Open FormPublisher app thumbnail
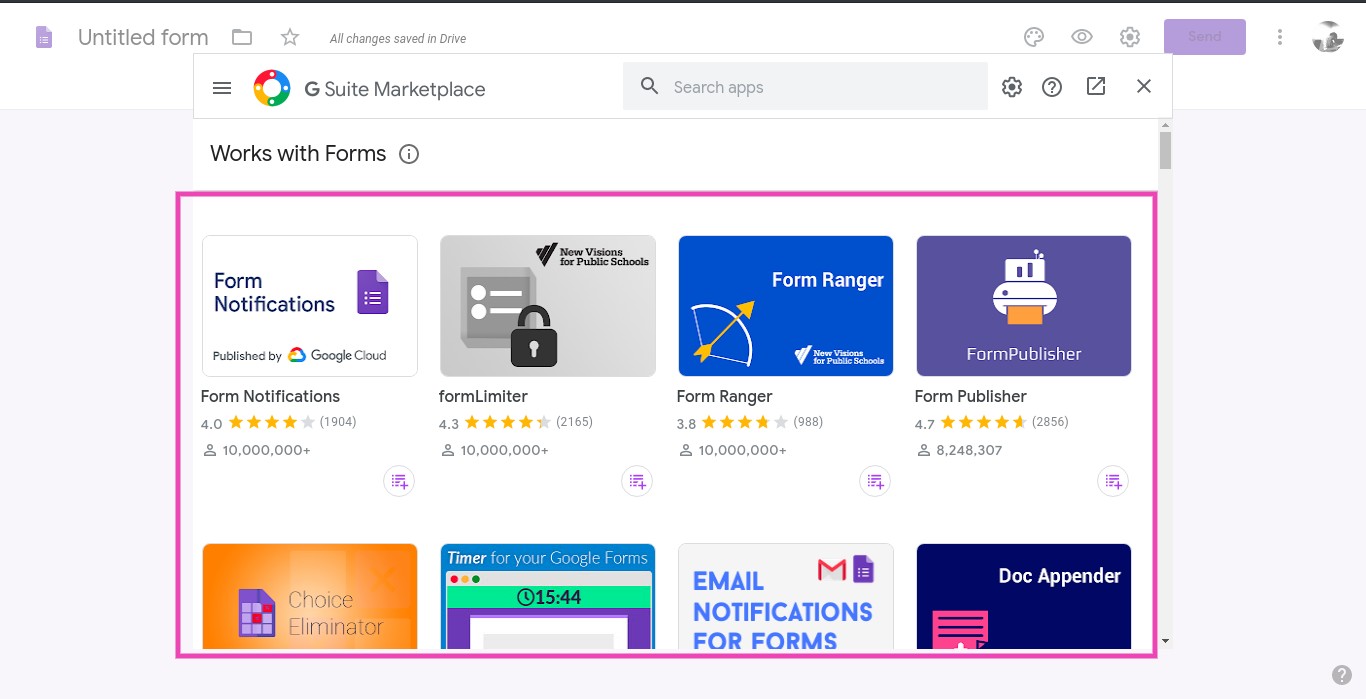Image resolution: width=1366 pixels, height=699 pixels. coord(1024,306)
